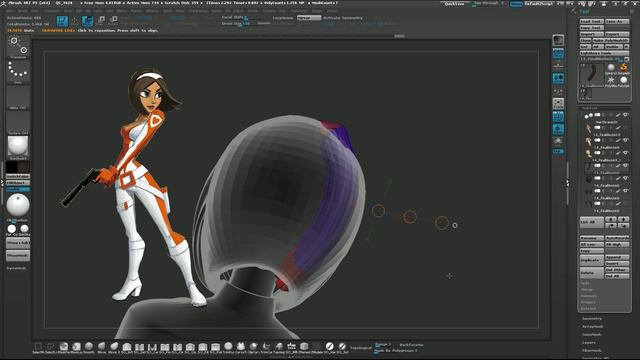This screenshot has height=360, width=640.
Task: Select the cube-shaped ZModeler brush icon
Action: pyautogui.click(x=304, y=347)
